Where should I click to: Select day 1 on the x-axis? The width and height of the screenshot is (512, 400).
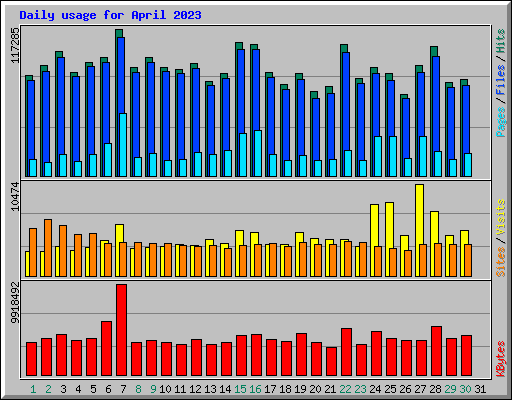[x=33, y=389]
